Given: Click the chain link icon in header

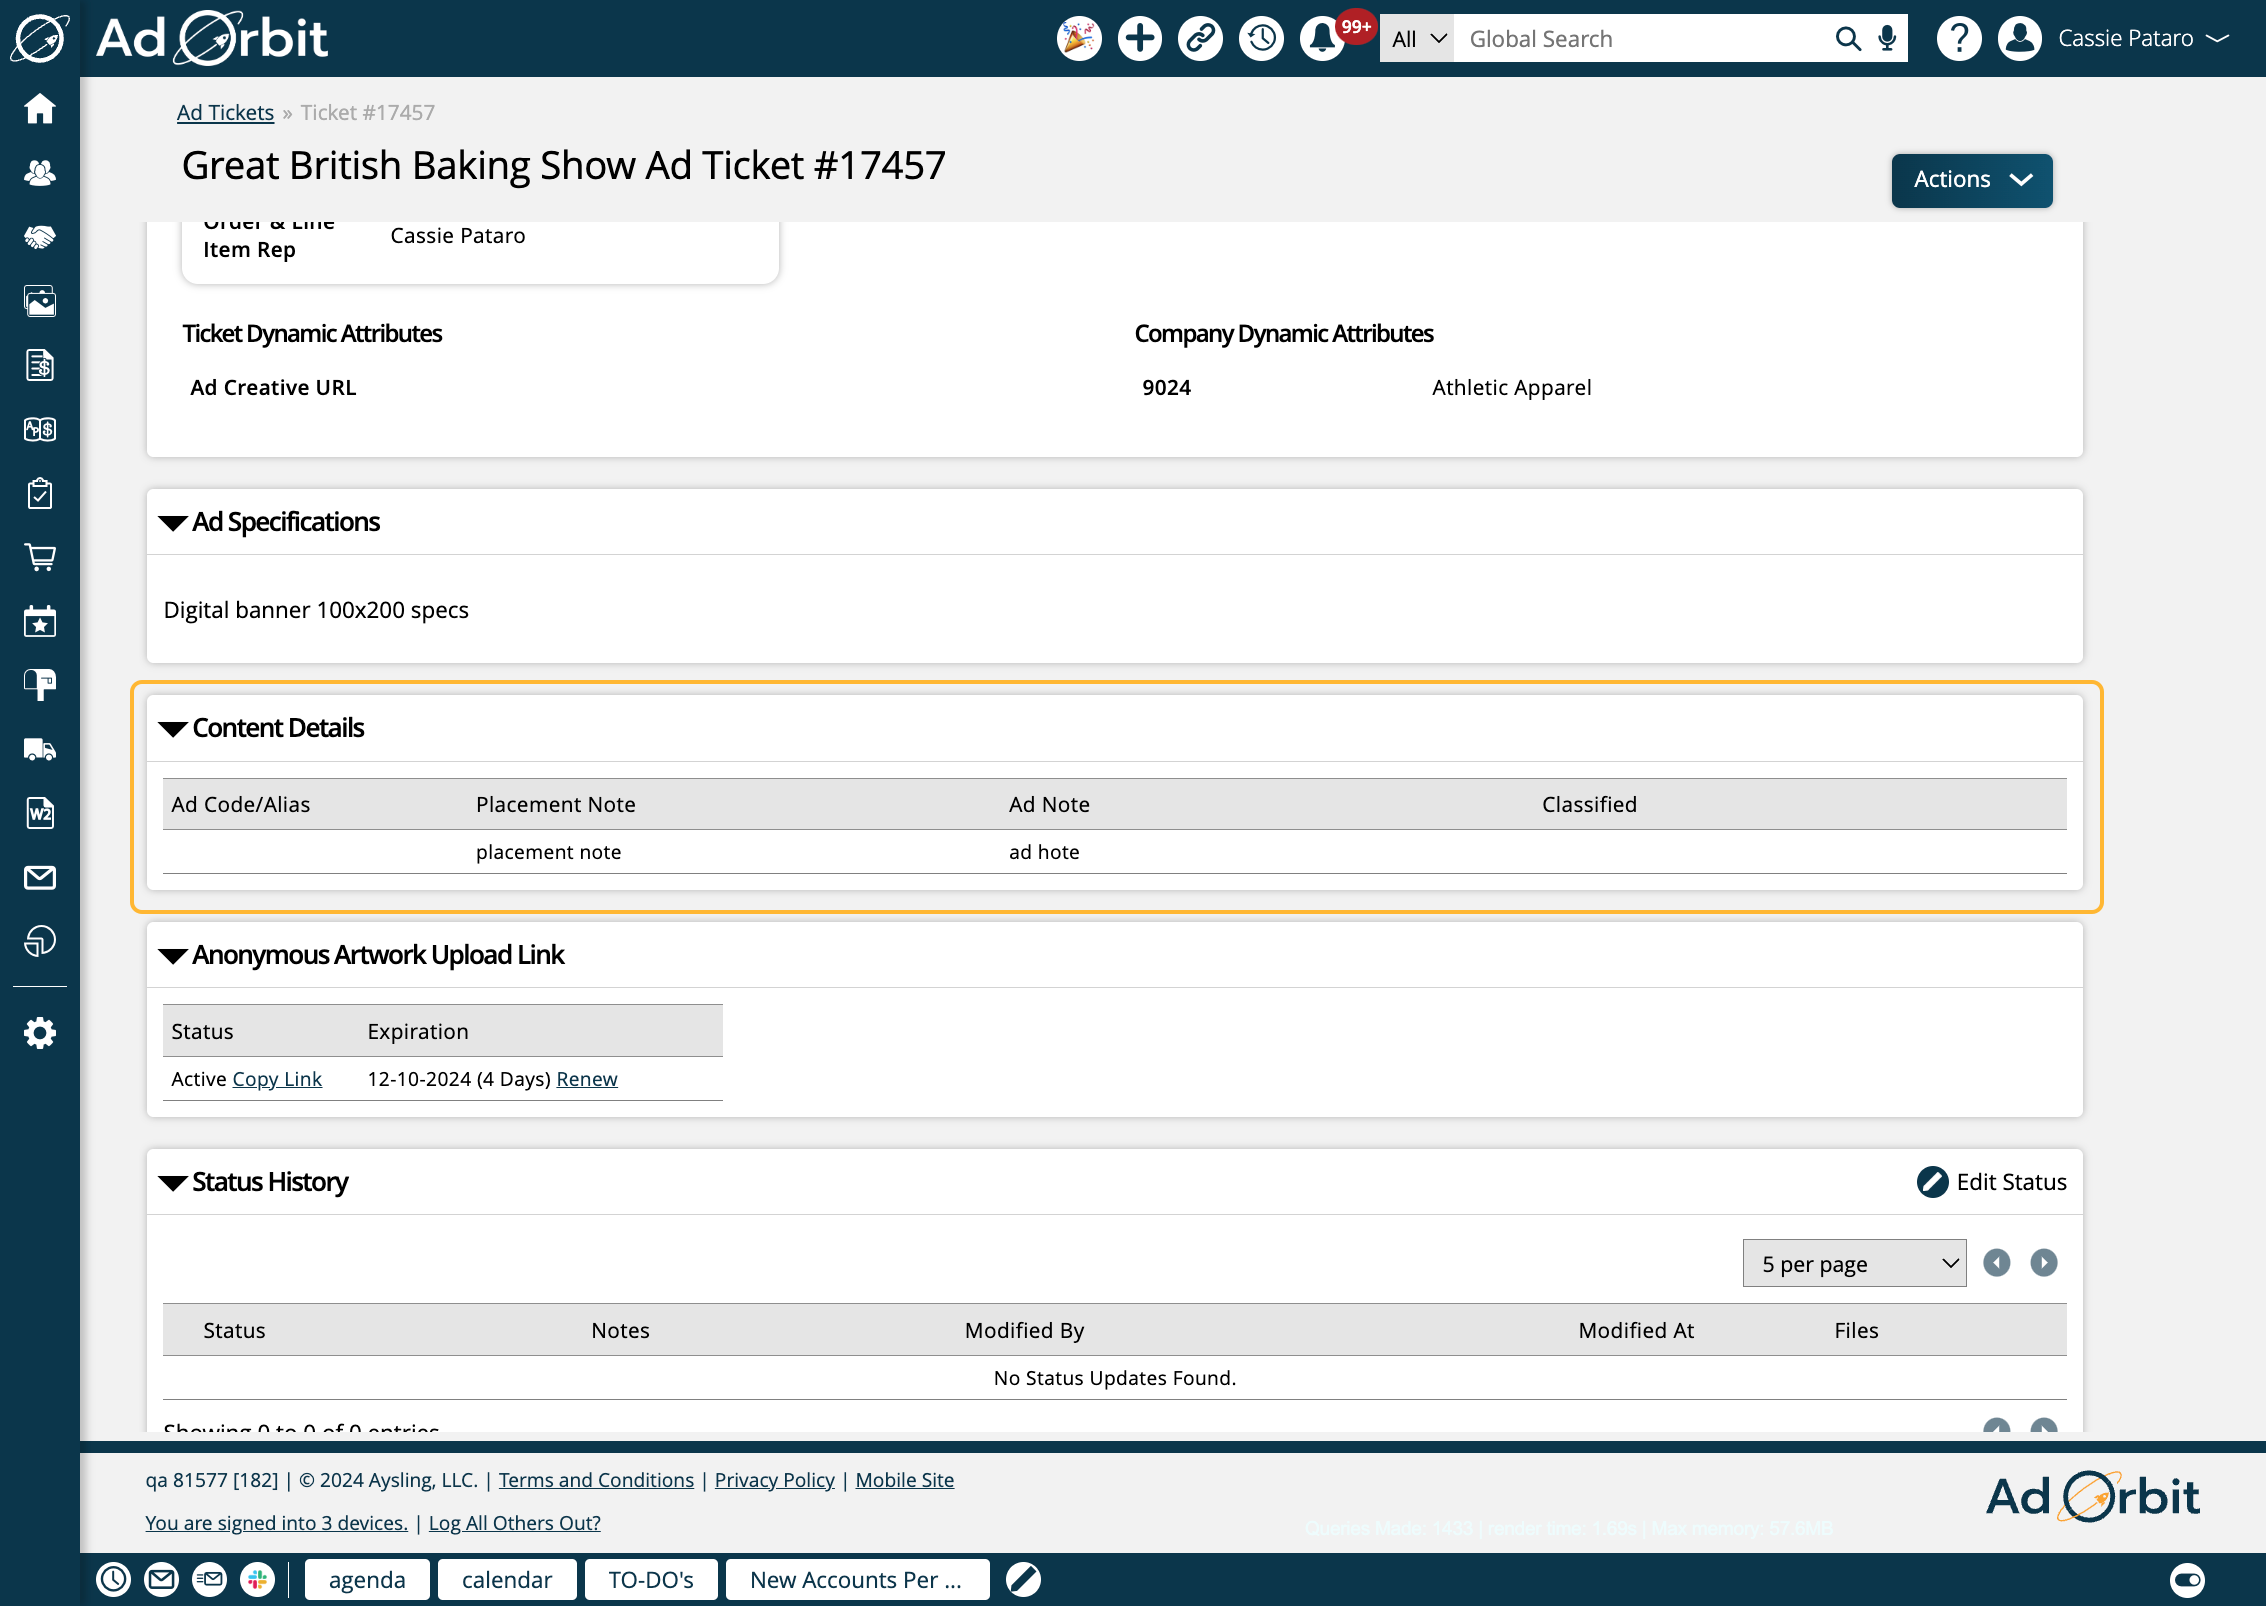Looking at the screenshot, I should 1200,39.
